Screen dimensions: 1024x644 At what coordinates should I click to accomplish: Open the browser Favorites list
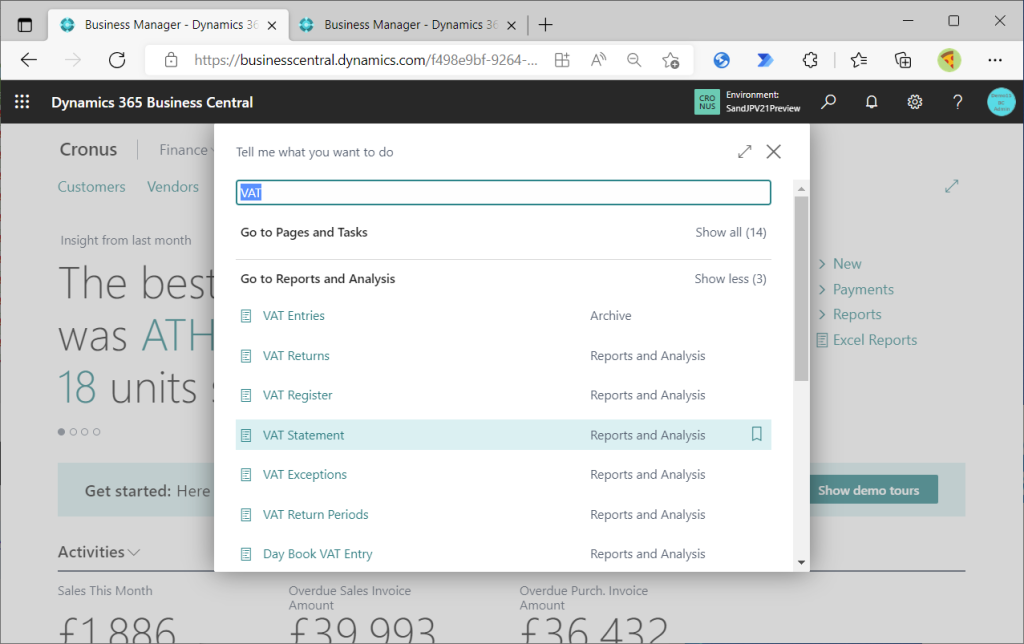[859, 60]
